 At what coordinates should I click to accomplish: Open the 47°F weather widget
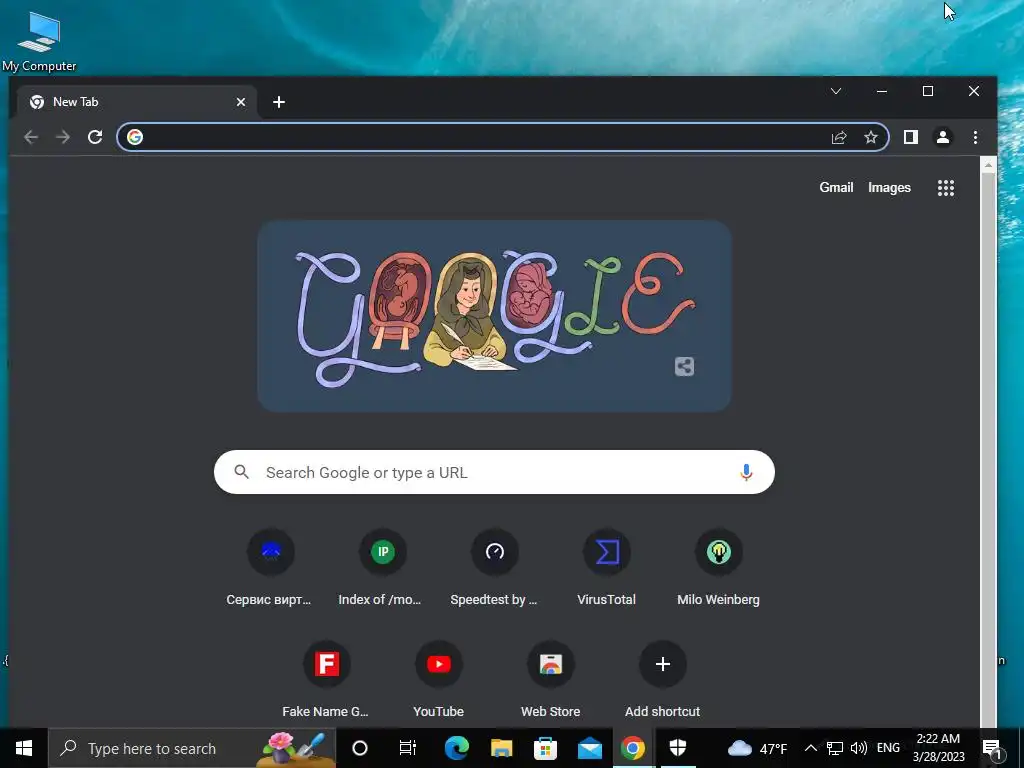coord(758,748)
